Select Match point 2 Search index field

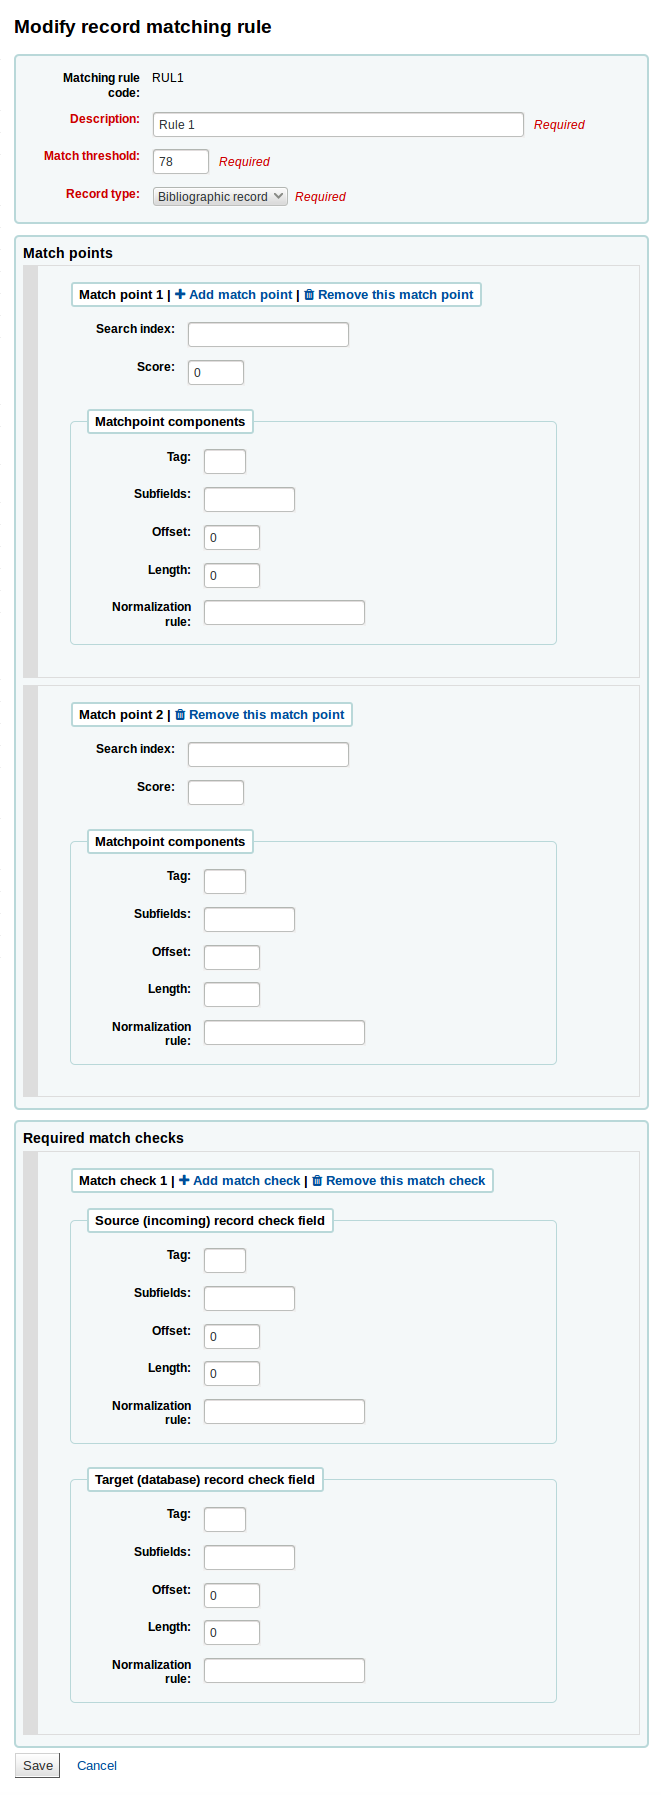[268, 755]
